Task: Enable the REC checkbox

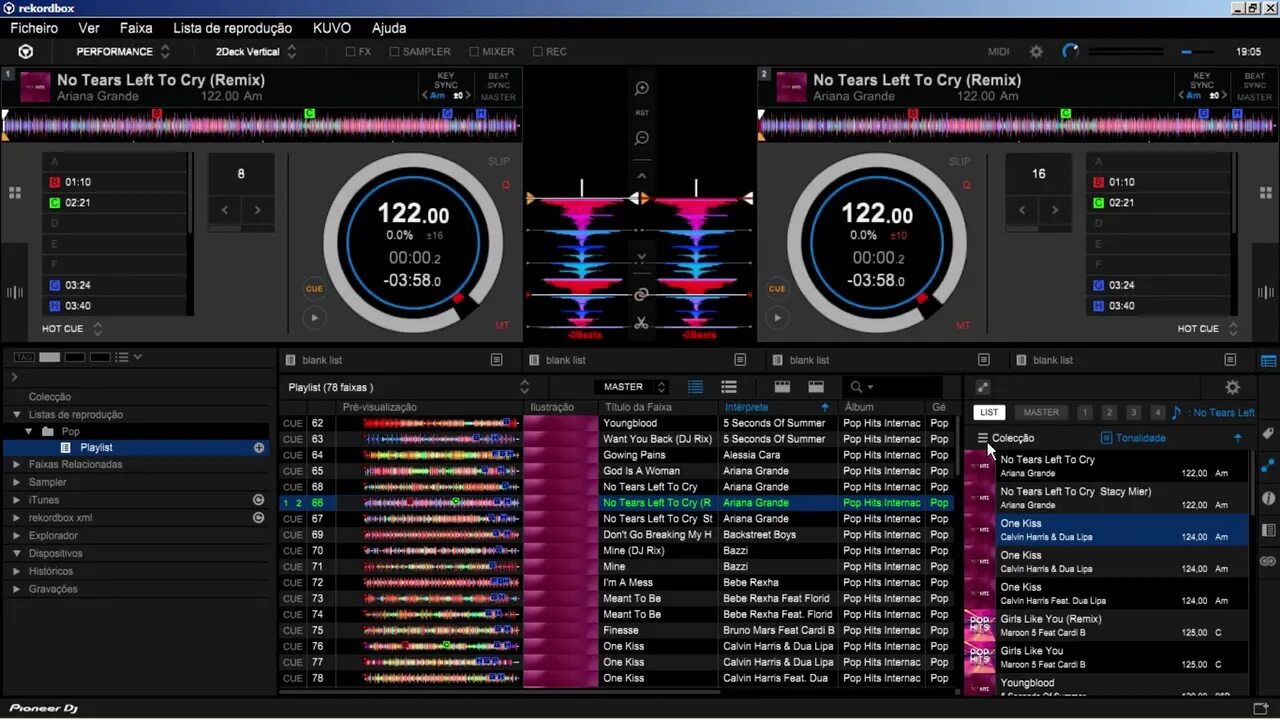Action: [x=537, y=52]
